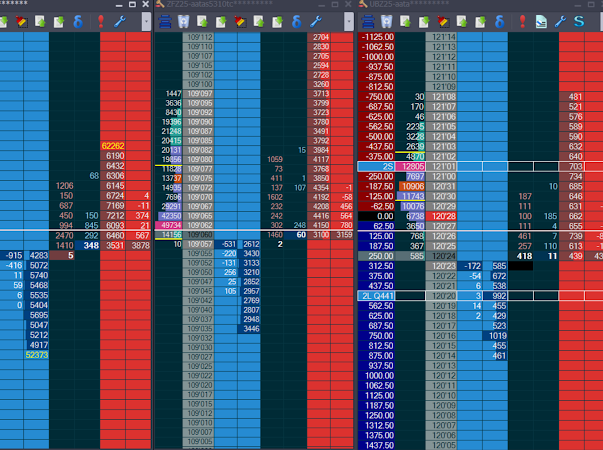The image size is (603, 450).
Task: Click the page-up icon right of the ZFZ25 paintbrush
Action: click(x=259, y=22)
